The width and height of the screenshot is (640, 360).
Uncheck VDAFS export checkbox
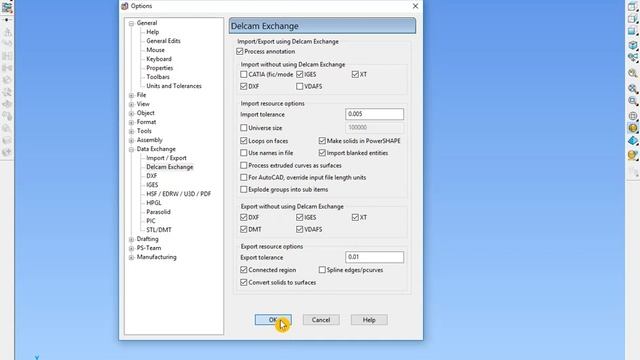pyautogui.click(x=300, y=229)
